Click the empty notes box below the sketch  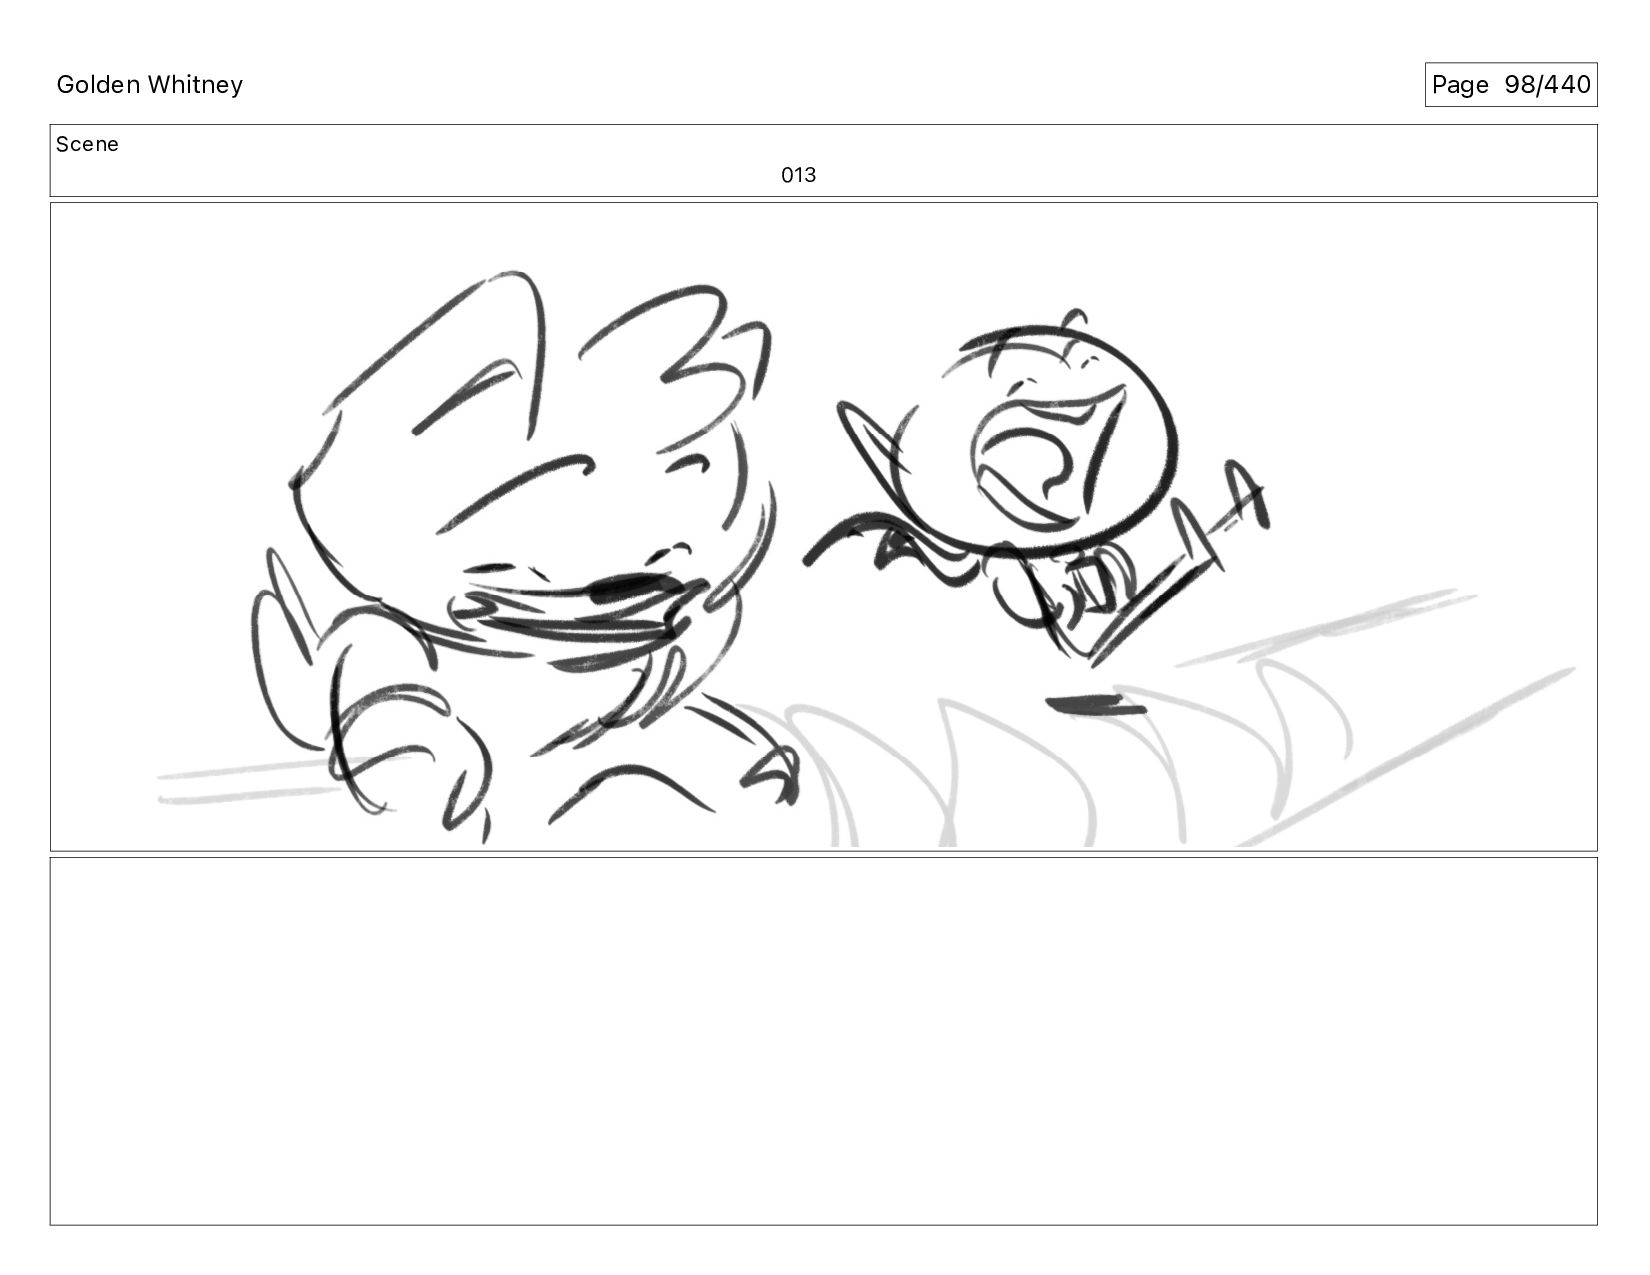pyautogui.click(x=823, y=1041)
